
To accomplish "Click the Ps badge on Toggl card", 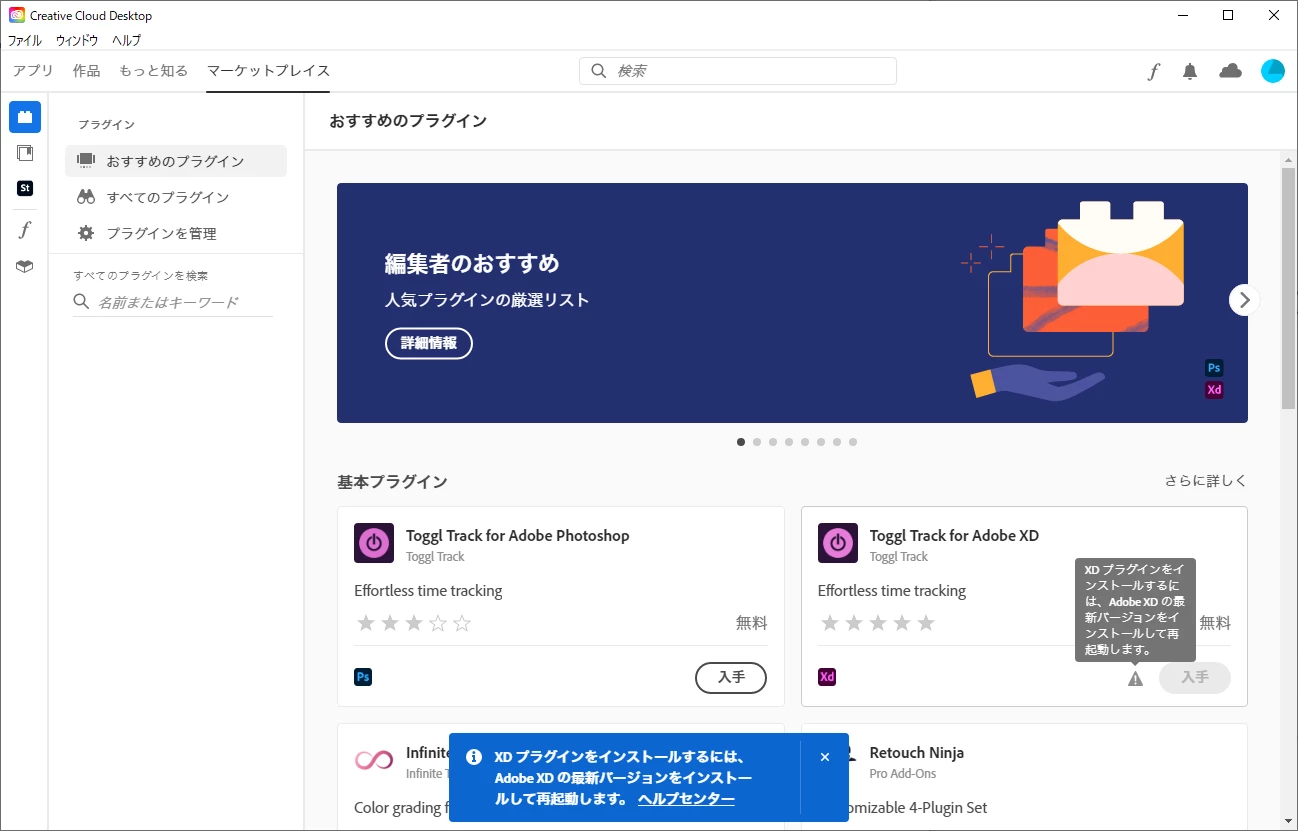I will tap(363, 677).
